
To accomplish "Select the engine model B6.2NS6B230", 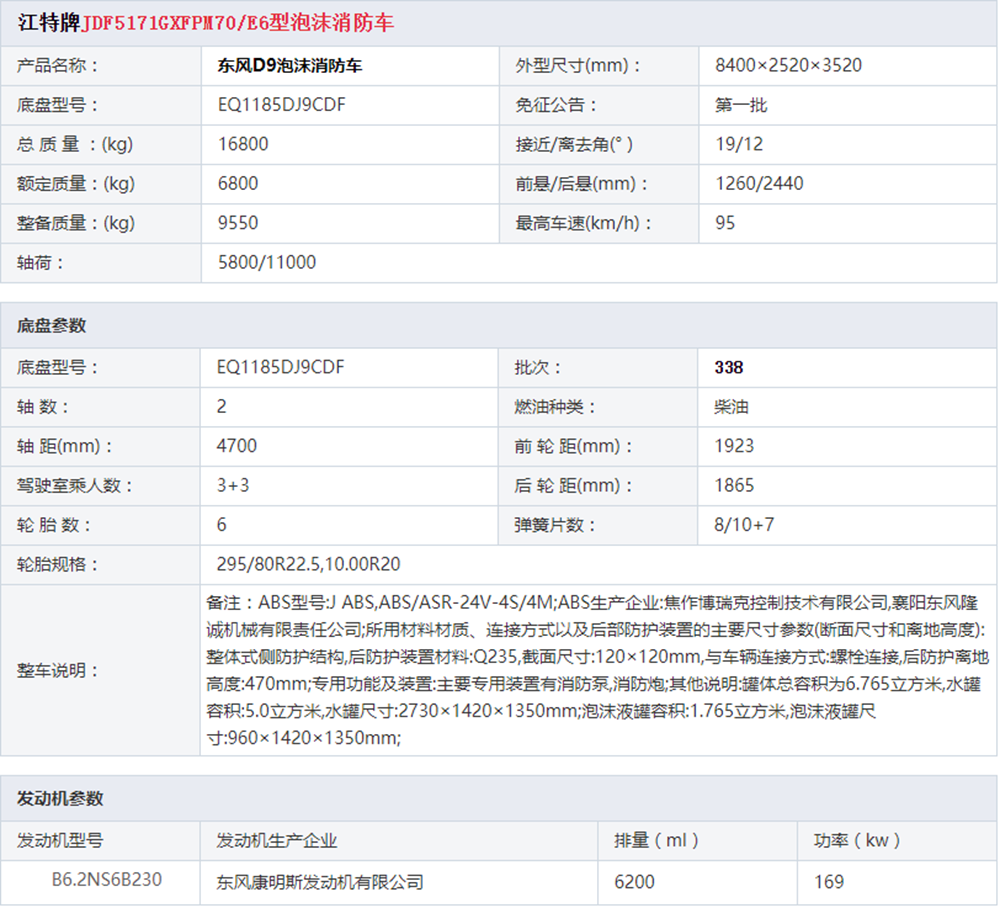I will click(x=107, y=880).
